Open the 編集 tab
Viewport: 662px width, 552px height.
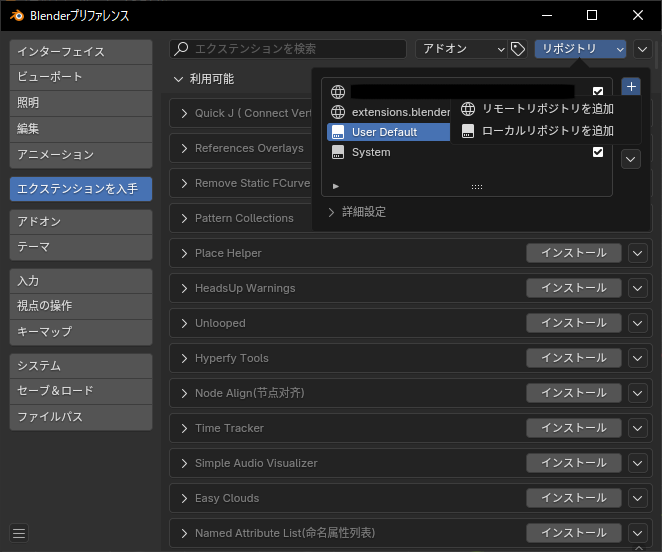[x=81, y=129]
